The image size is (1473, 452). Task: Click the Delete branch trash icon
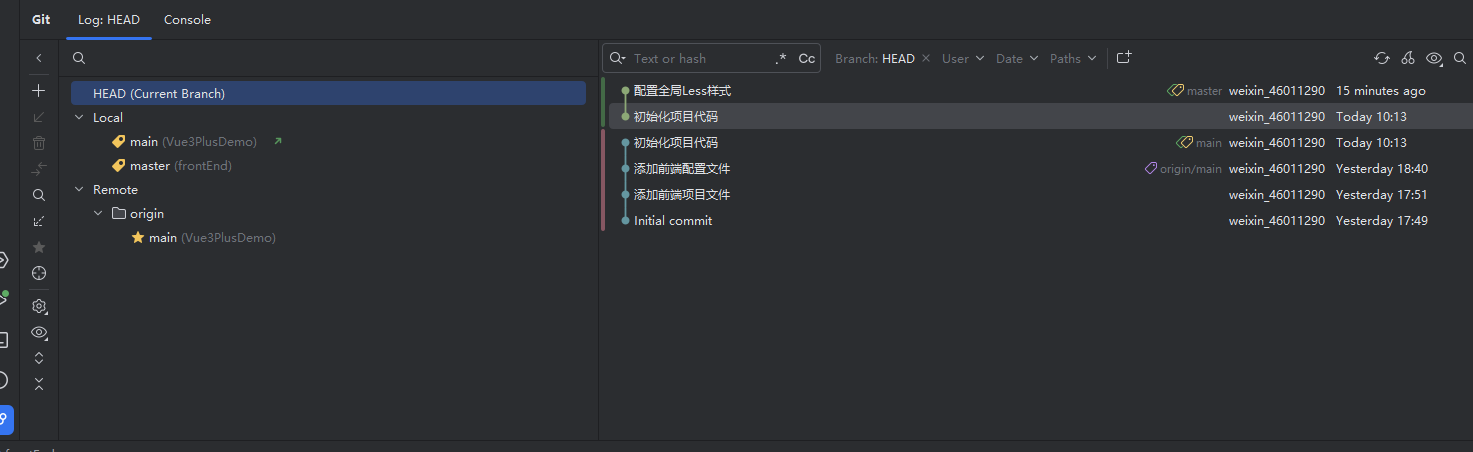click(39, 143)
